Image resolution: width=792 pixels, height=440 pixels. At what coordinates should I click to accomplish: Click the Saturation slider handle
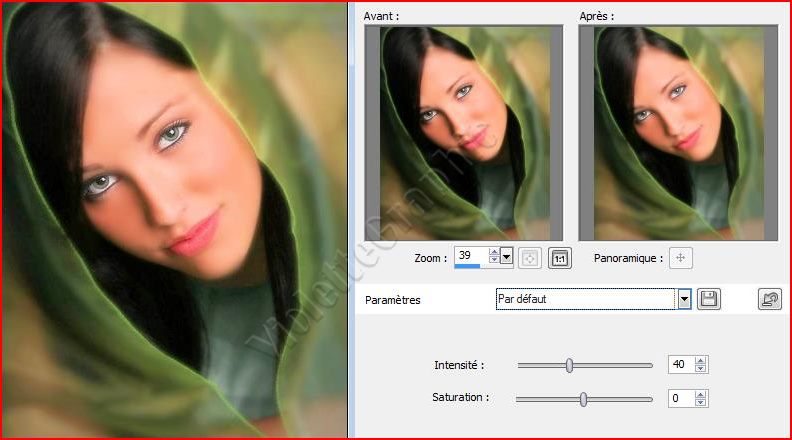click(x=583, y=399)
